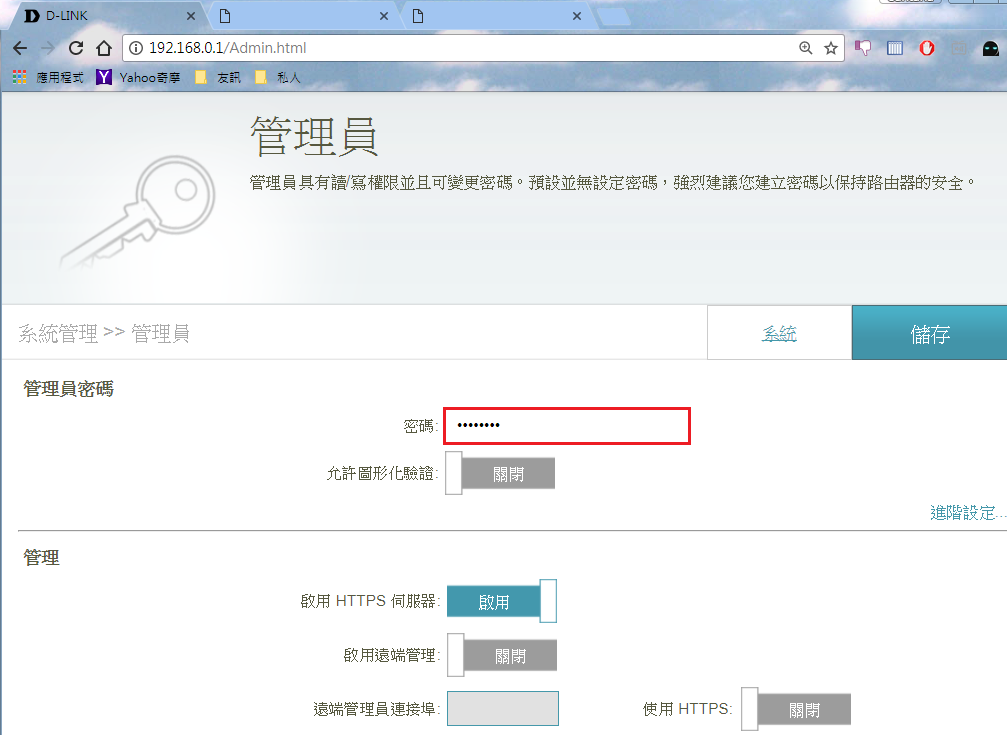The width and height of the screenshot is (1007, 735).
Task: Enable the 啟用遠端管理 switch
Action: point(500,656)
